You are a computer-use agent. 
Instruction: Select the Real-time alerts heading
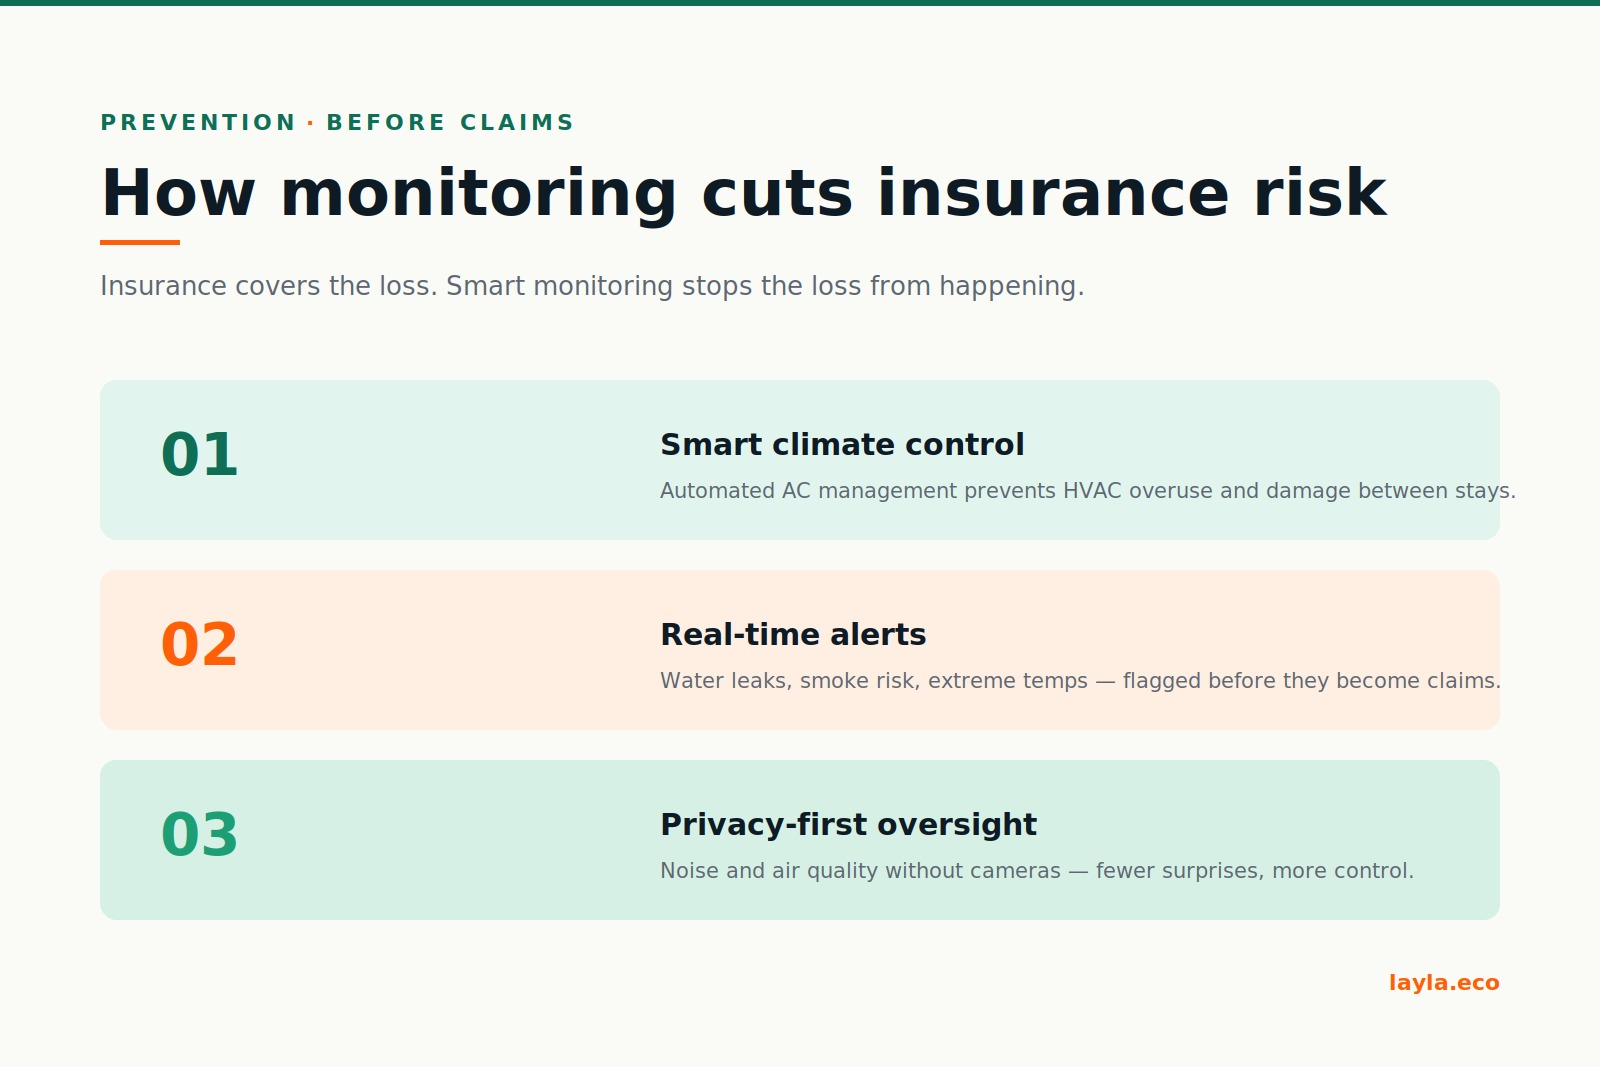tap(793, 635)
